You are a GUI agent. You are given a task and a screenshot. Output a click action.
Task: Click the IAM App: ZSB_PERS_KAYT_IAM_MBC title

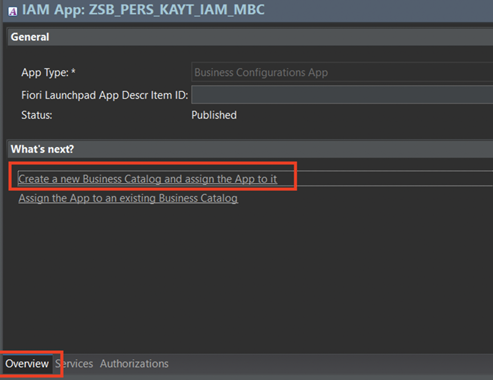(x=143, y=10)
